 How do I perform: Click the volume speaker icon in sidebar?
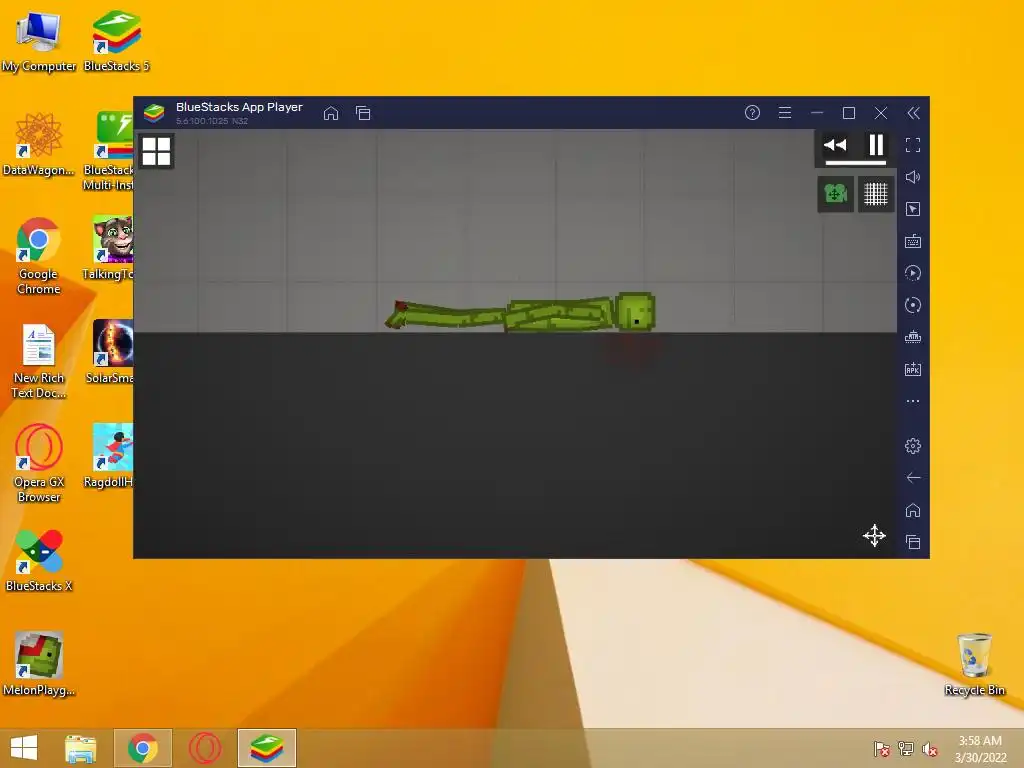pyautogui.click(x=913, y=177)
